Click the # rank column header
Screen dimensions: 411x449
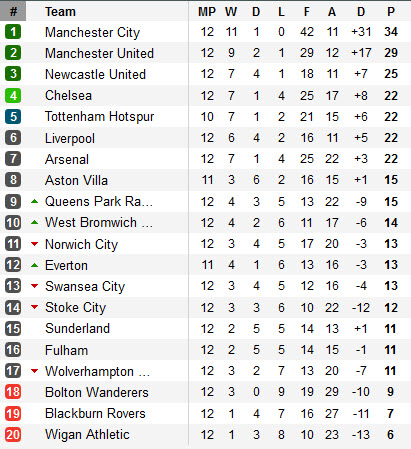13,11
